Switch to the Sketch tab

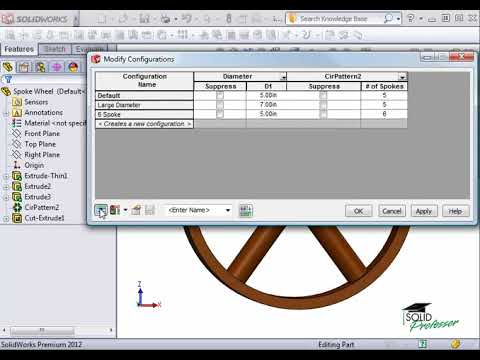coord(55,49)
